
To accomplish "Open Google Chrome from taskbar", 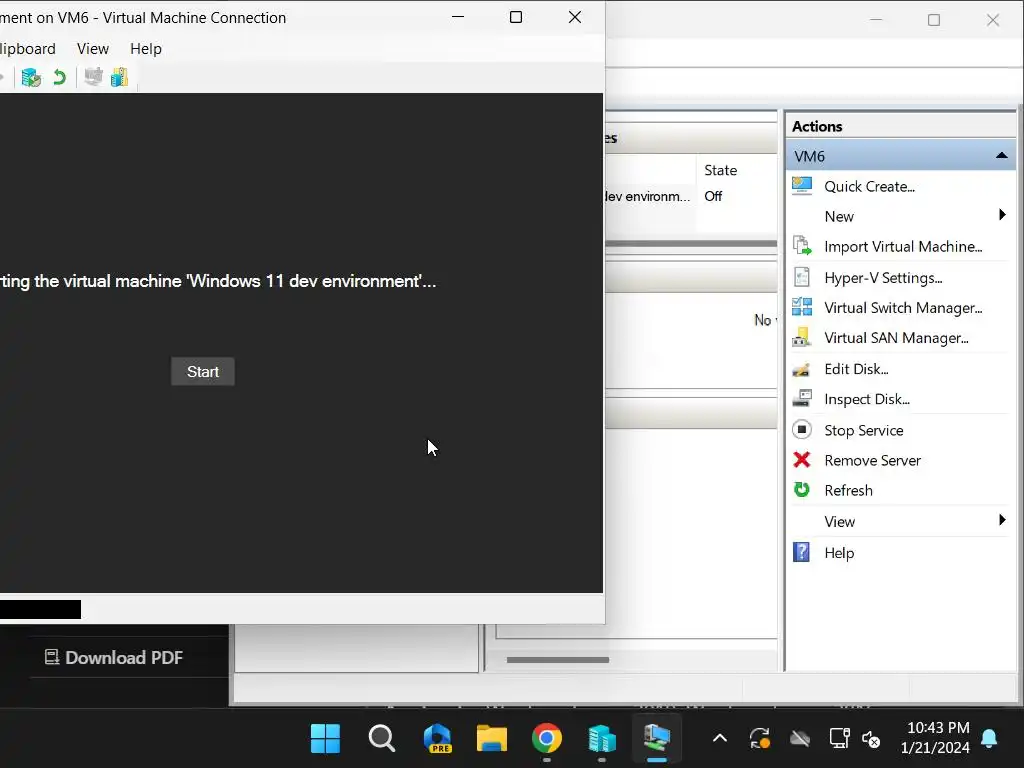I will pos(547,739).
